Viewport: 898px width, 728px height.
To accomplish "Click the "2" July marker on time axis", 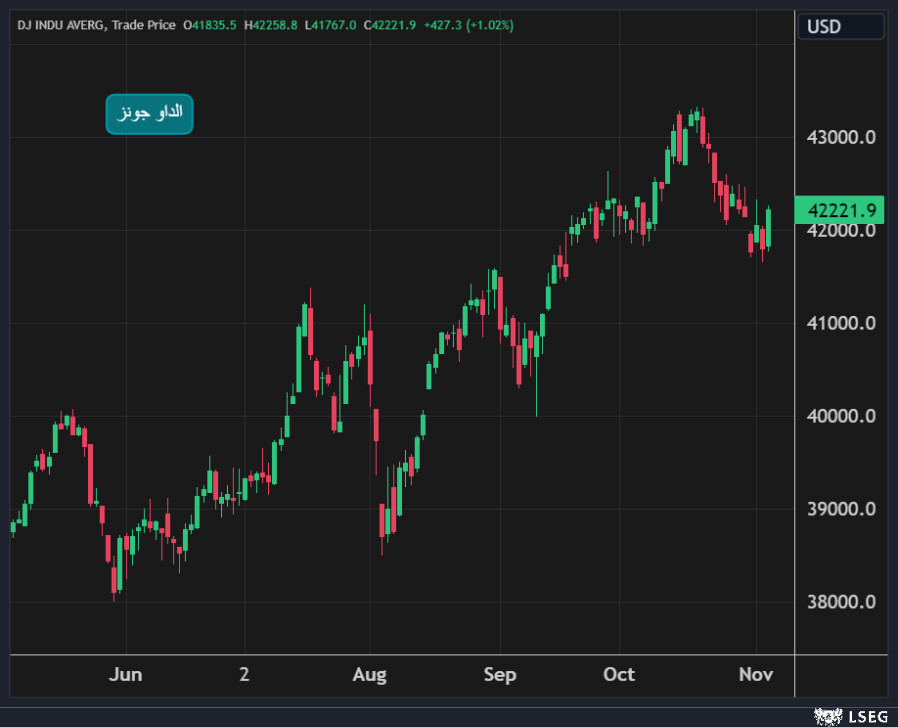I will [x=244, y=674].
